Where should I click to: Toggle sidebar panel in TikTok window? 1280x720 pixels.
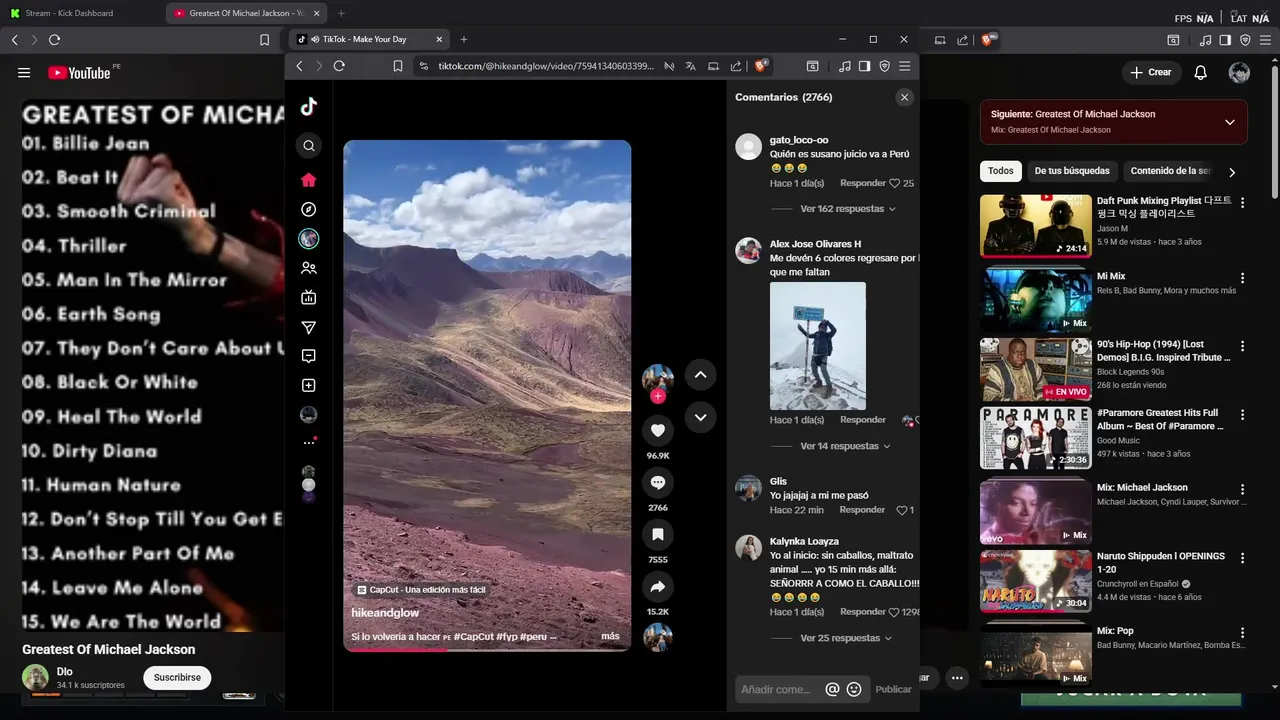click(x=865, y=66)
